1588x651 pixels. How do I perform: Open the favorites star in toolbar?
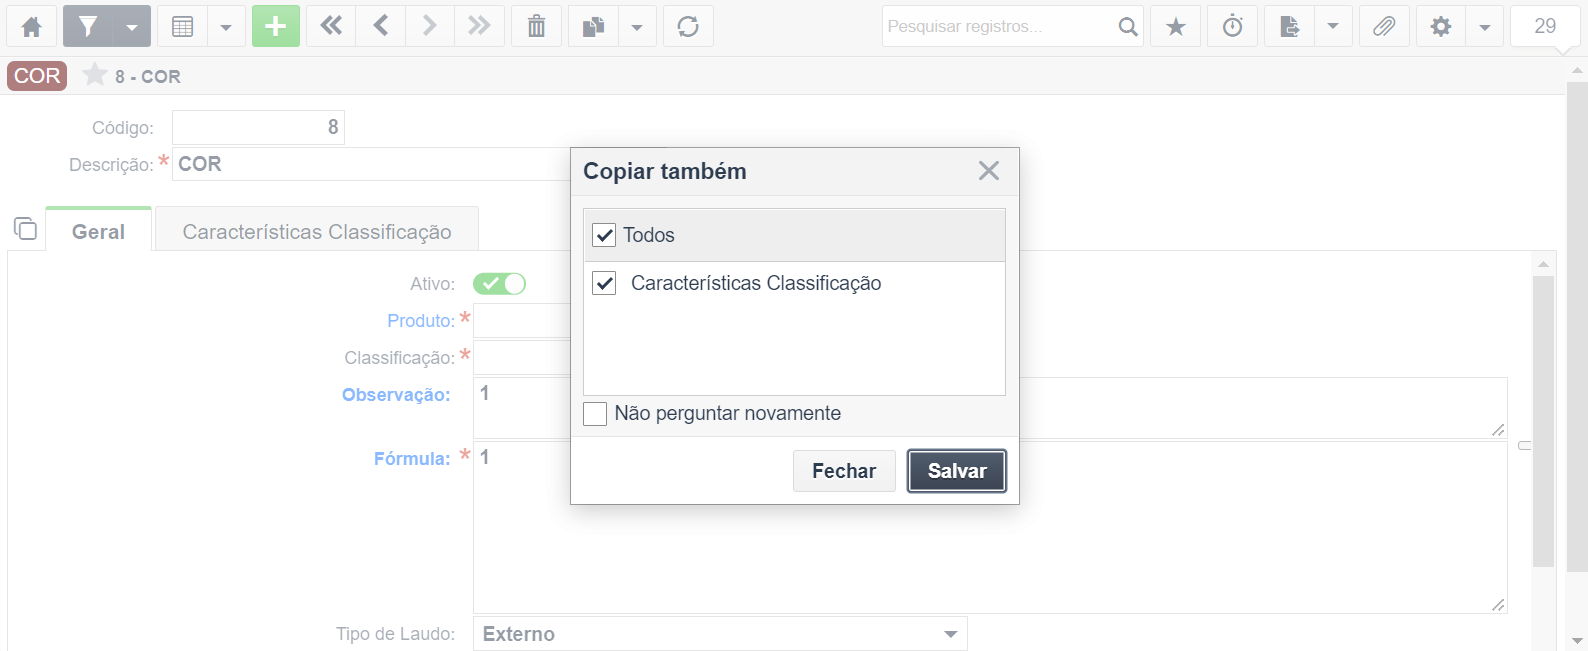click(x=1176, y=26)
